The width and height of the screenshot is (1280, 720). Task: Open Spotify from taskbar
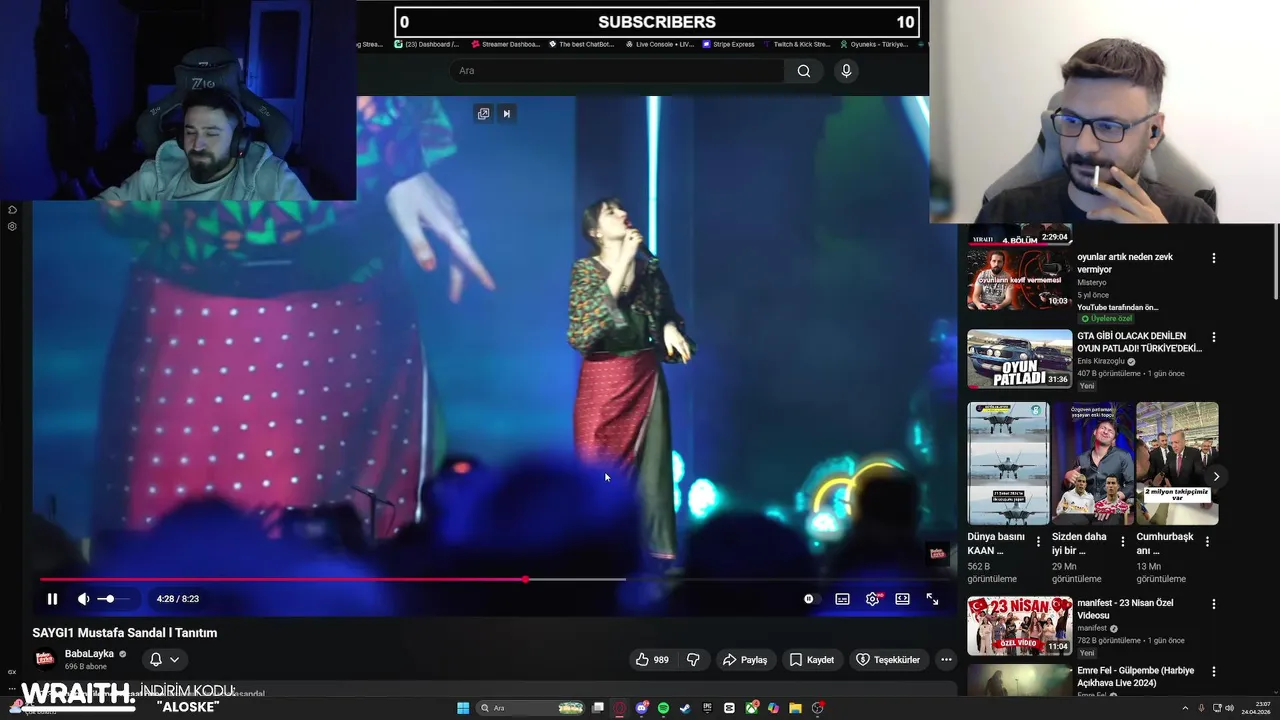(x=663, y=708)
